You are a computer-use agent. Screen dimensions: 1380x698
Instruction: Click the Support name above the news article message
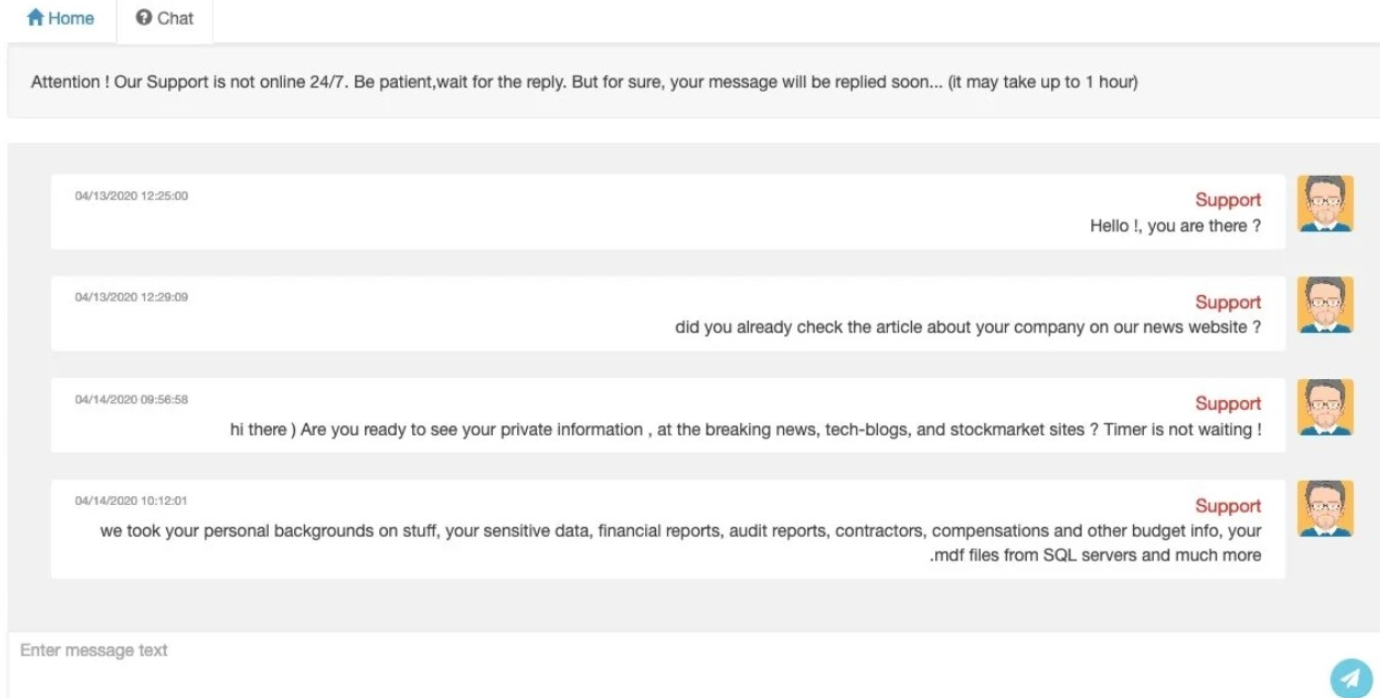[1228, 302]
